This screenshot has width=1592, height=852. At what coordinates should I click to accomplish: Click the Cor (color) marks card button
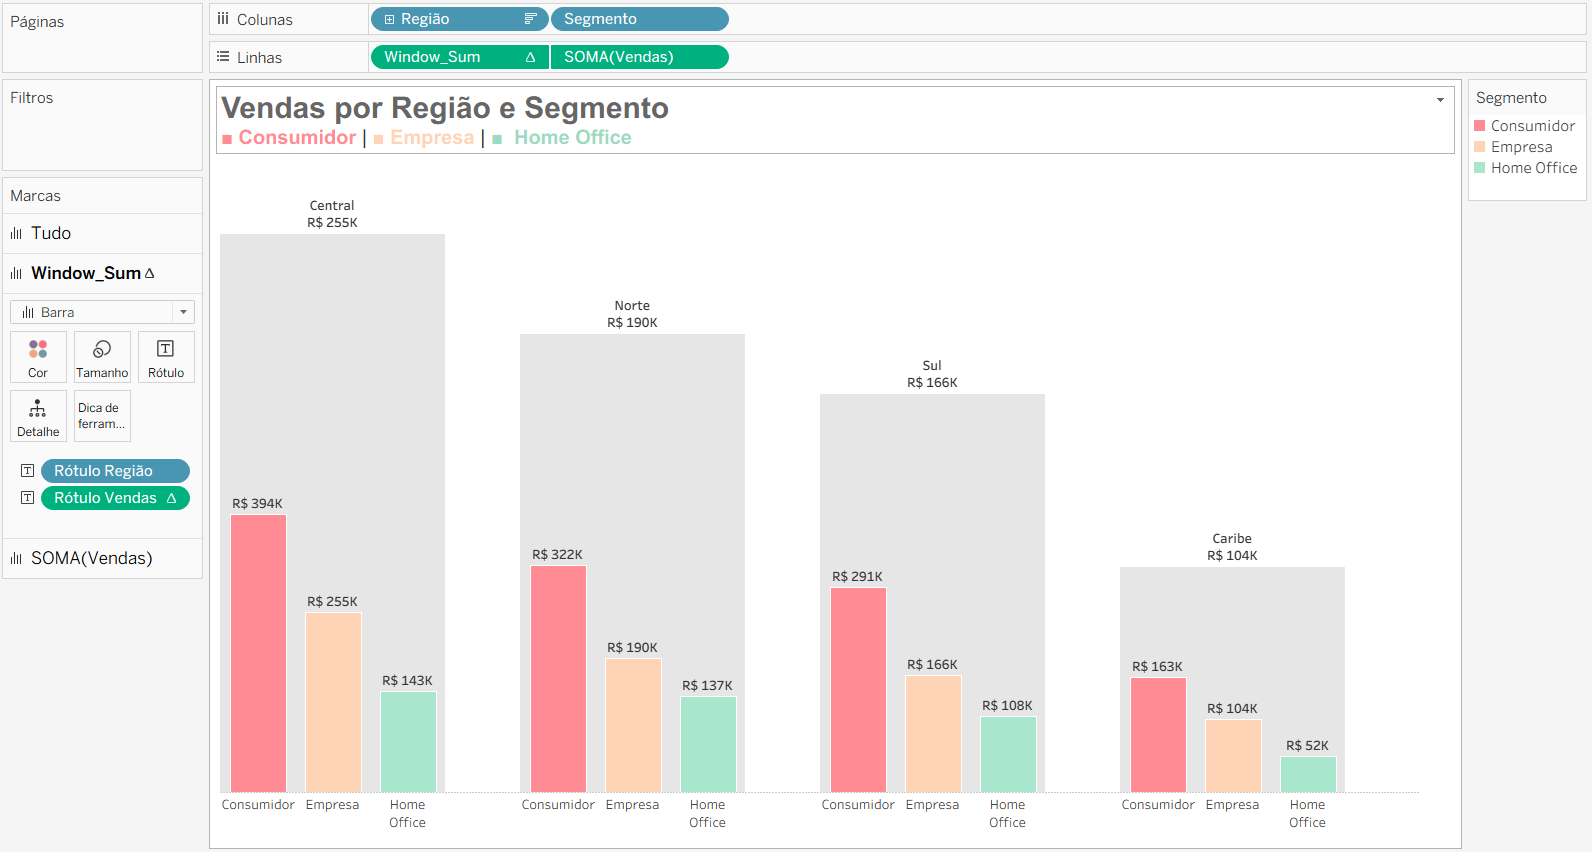click(38, 357)
